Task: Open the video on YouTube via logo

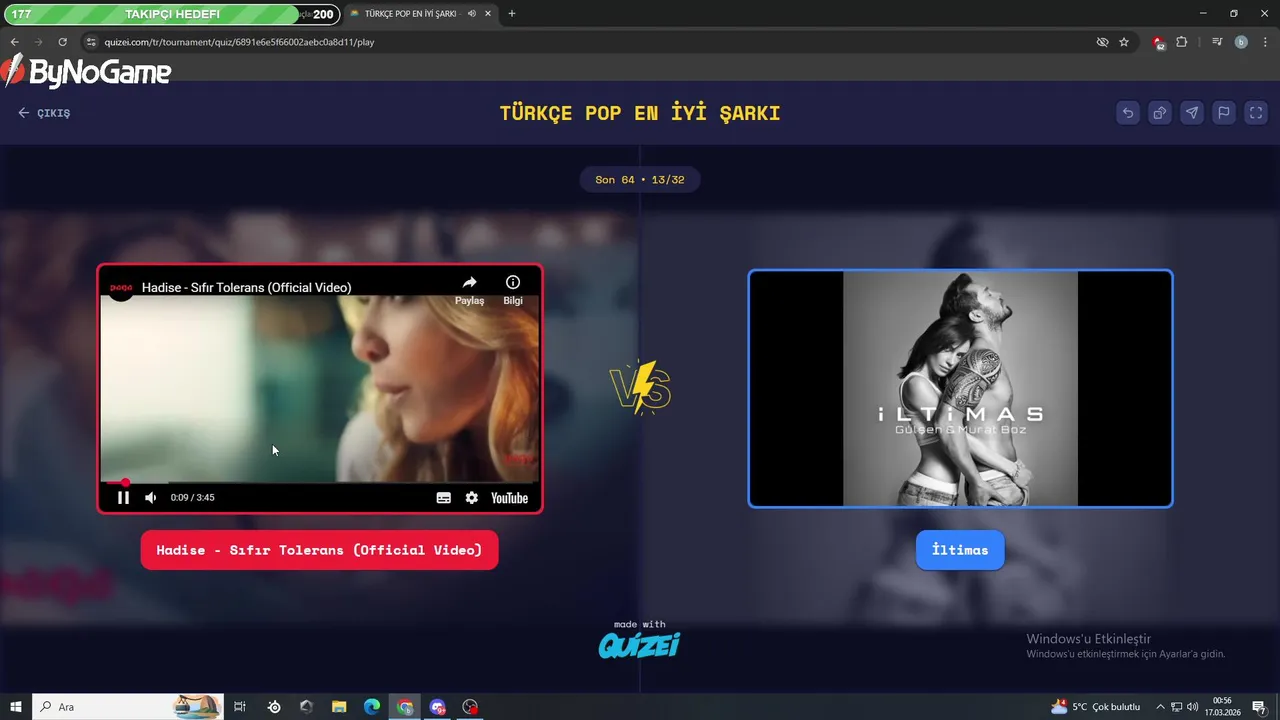Action: [x=509, y=498]
